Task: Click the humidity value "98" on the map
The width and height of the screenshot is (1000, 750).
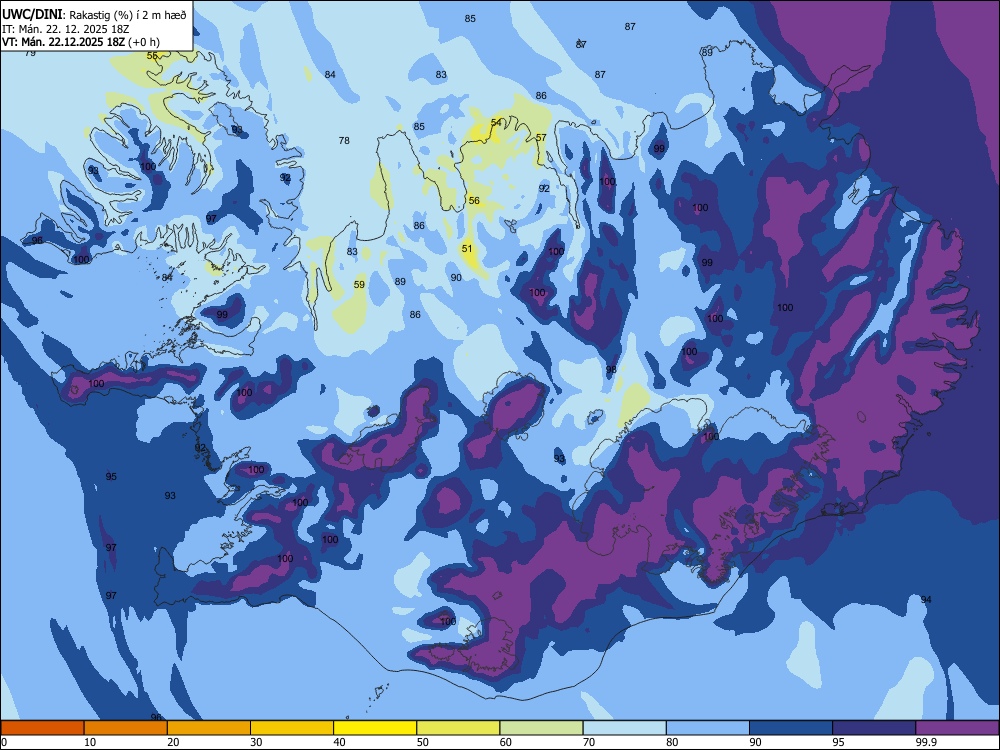Action: (611, 370)
